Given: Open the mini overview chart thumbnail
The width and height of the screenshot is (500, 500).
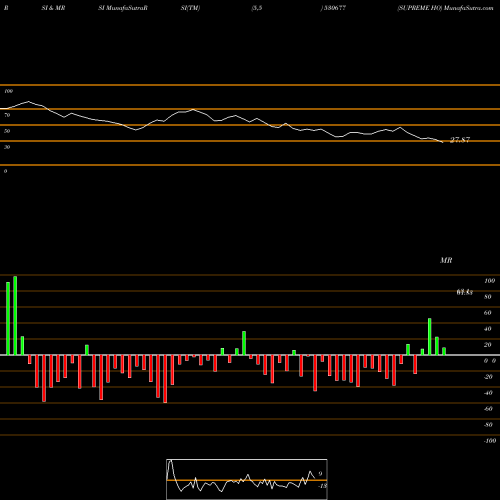Looking at the screenshot, I should pos(247,479).
